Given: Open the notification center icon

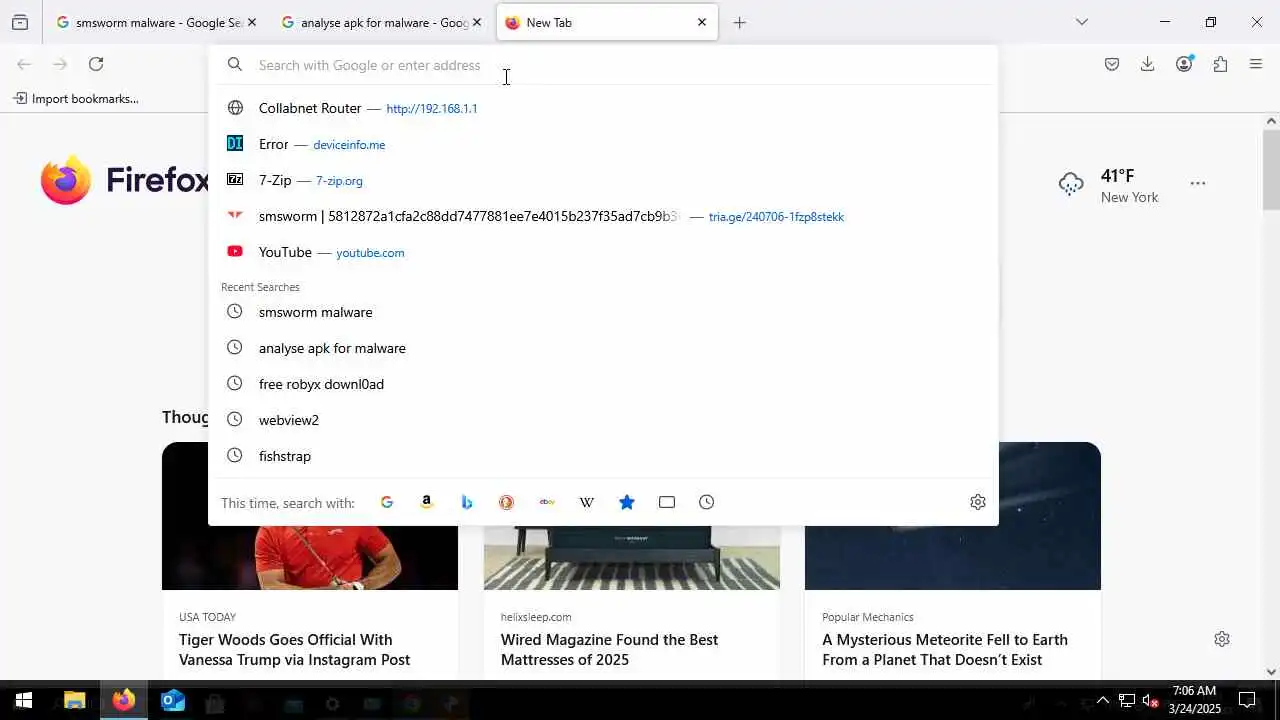Looking at the screenshot, I should pos(1247,701).
